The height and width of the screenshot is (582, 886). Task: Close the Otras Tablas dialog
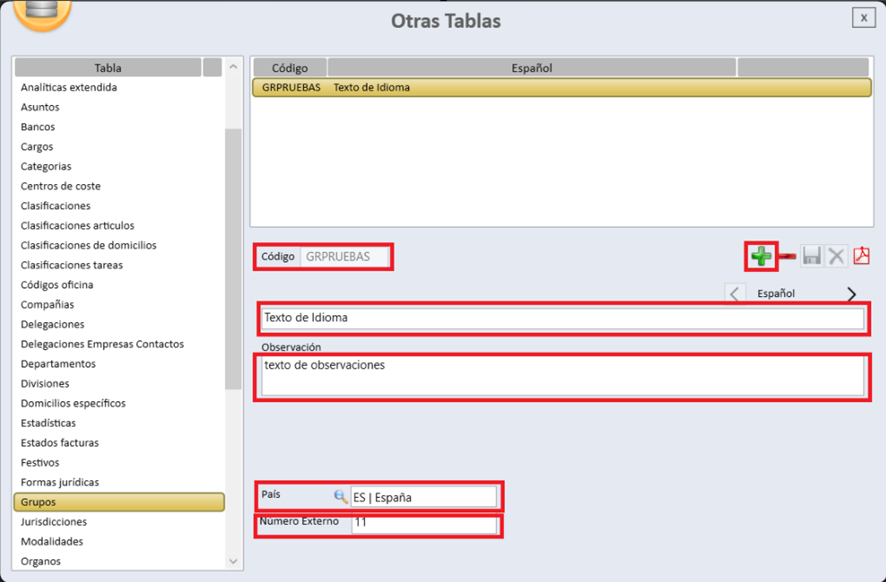862,18
